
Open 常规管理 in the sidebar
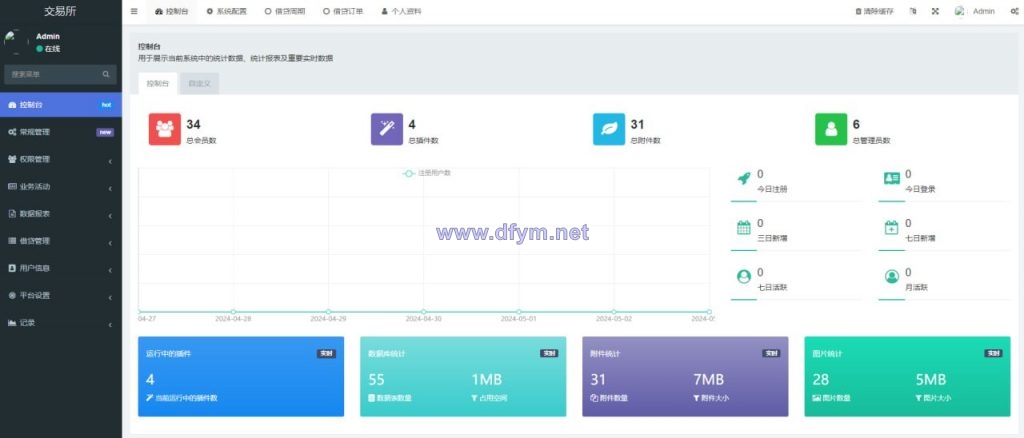tap(61, 132)
